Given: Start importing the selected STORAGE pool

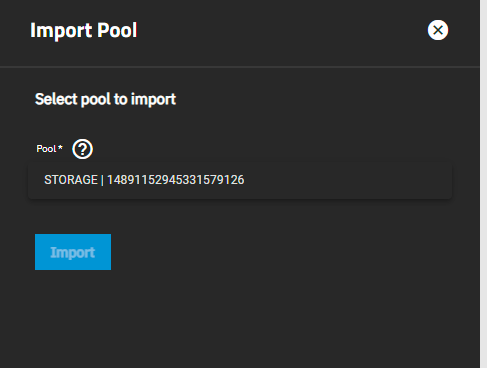Looking at the screenshot, I should (x=73, y=252).
